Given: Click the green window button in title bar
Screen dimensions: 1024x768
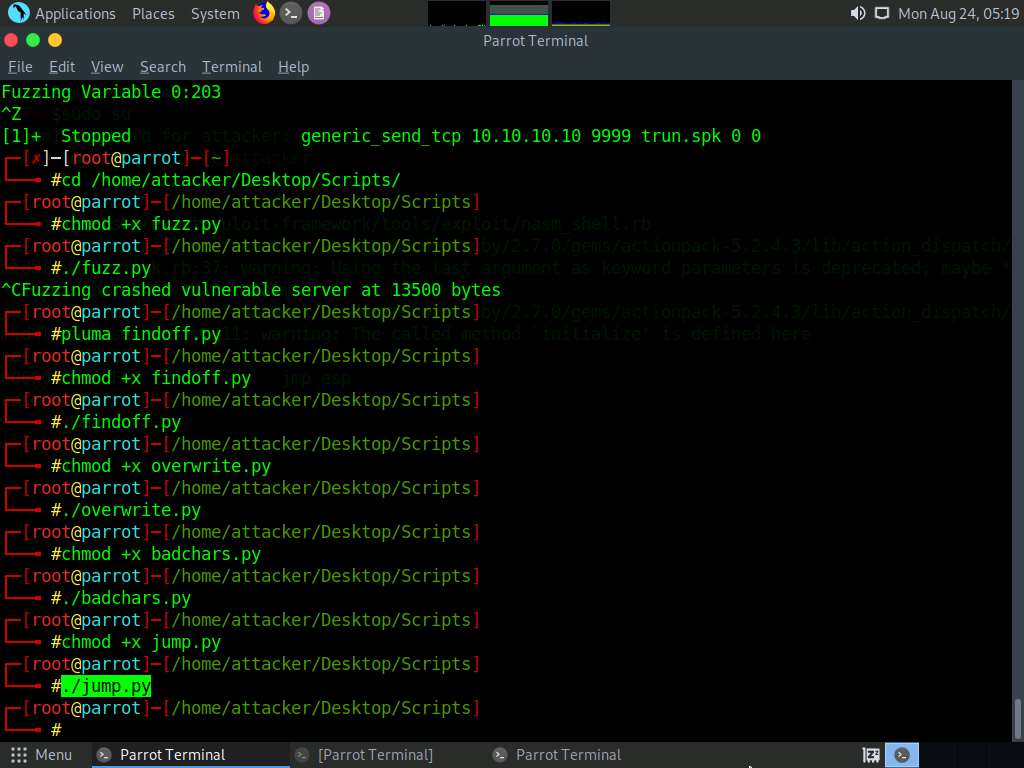Looking at the screenshot, I should tap(33, 40).
